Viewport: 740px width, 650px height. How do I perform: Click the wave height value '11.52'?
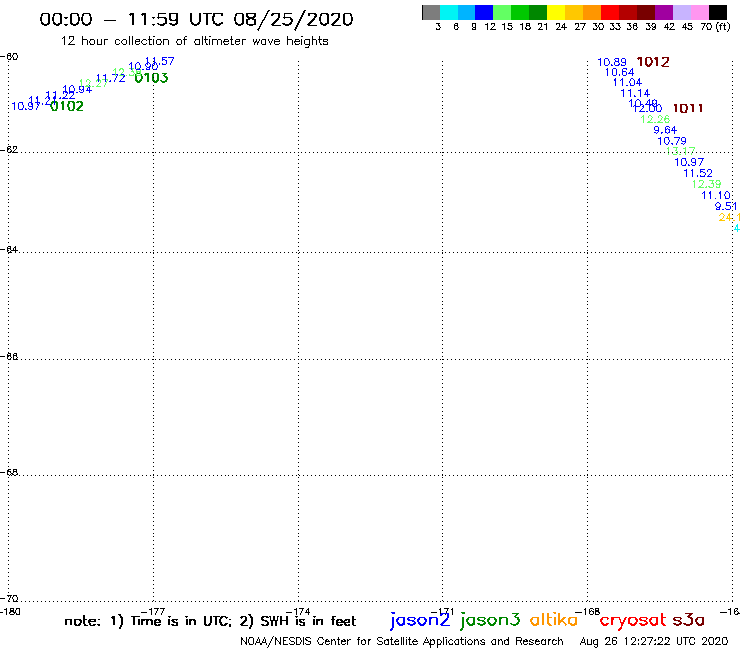click(698, 173)
